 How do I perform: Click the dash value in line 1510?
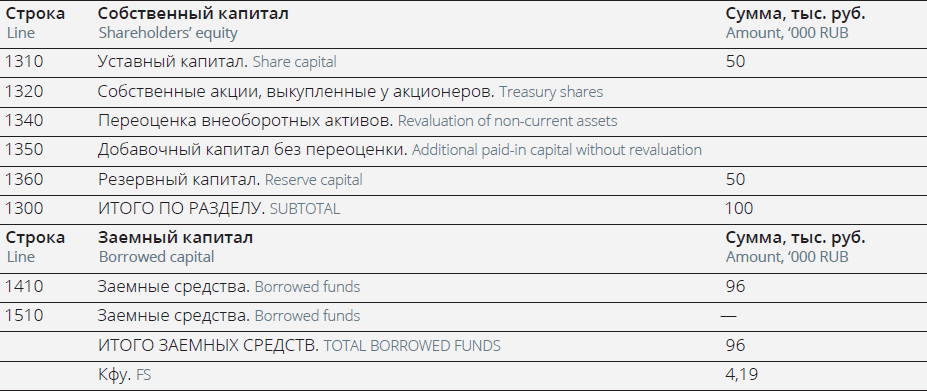pyautogui.click(x=728, y=316)
